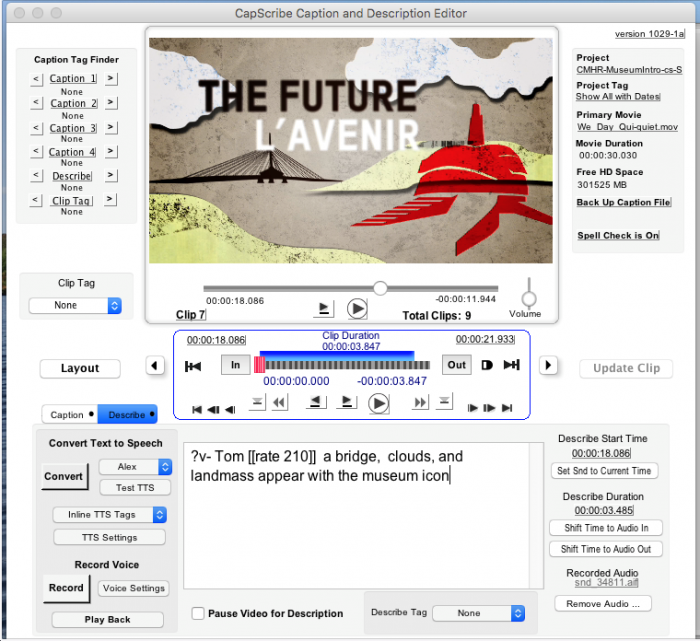
Task: Click hourglass icon beside the rewind arrows
Action: click(x=257, y=402)
